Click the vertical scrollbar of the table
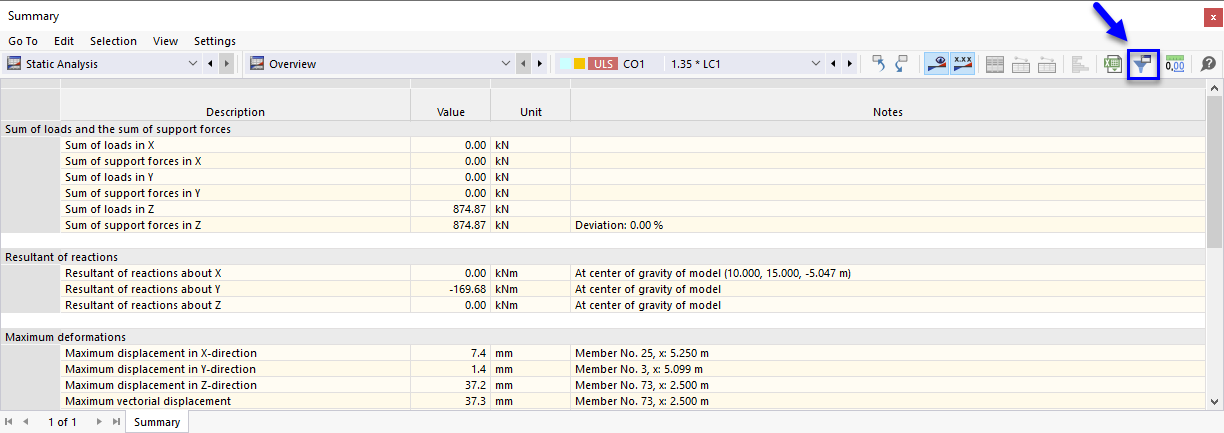Screen dimensions: 1224x433 [x=1214, y=170]
